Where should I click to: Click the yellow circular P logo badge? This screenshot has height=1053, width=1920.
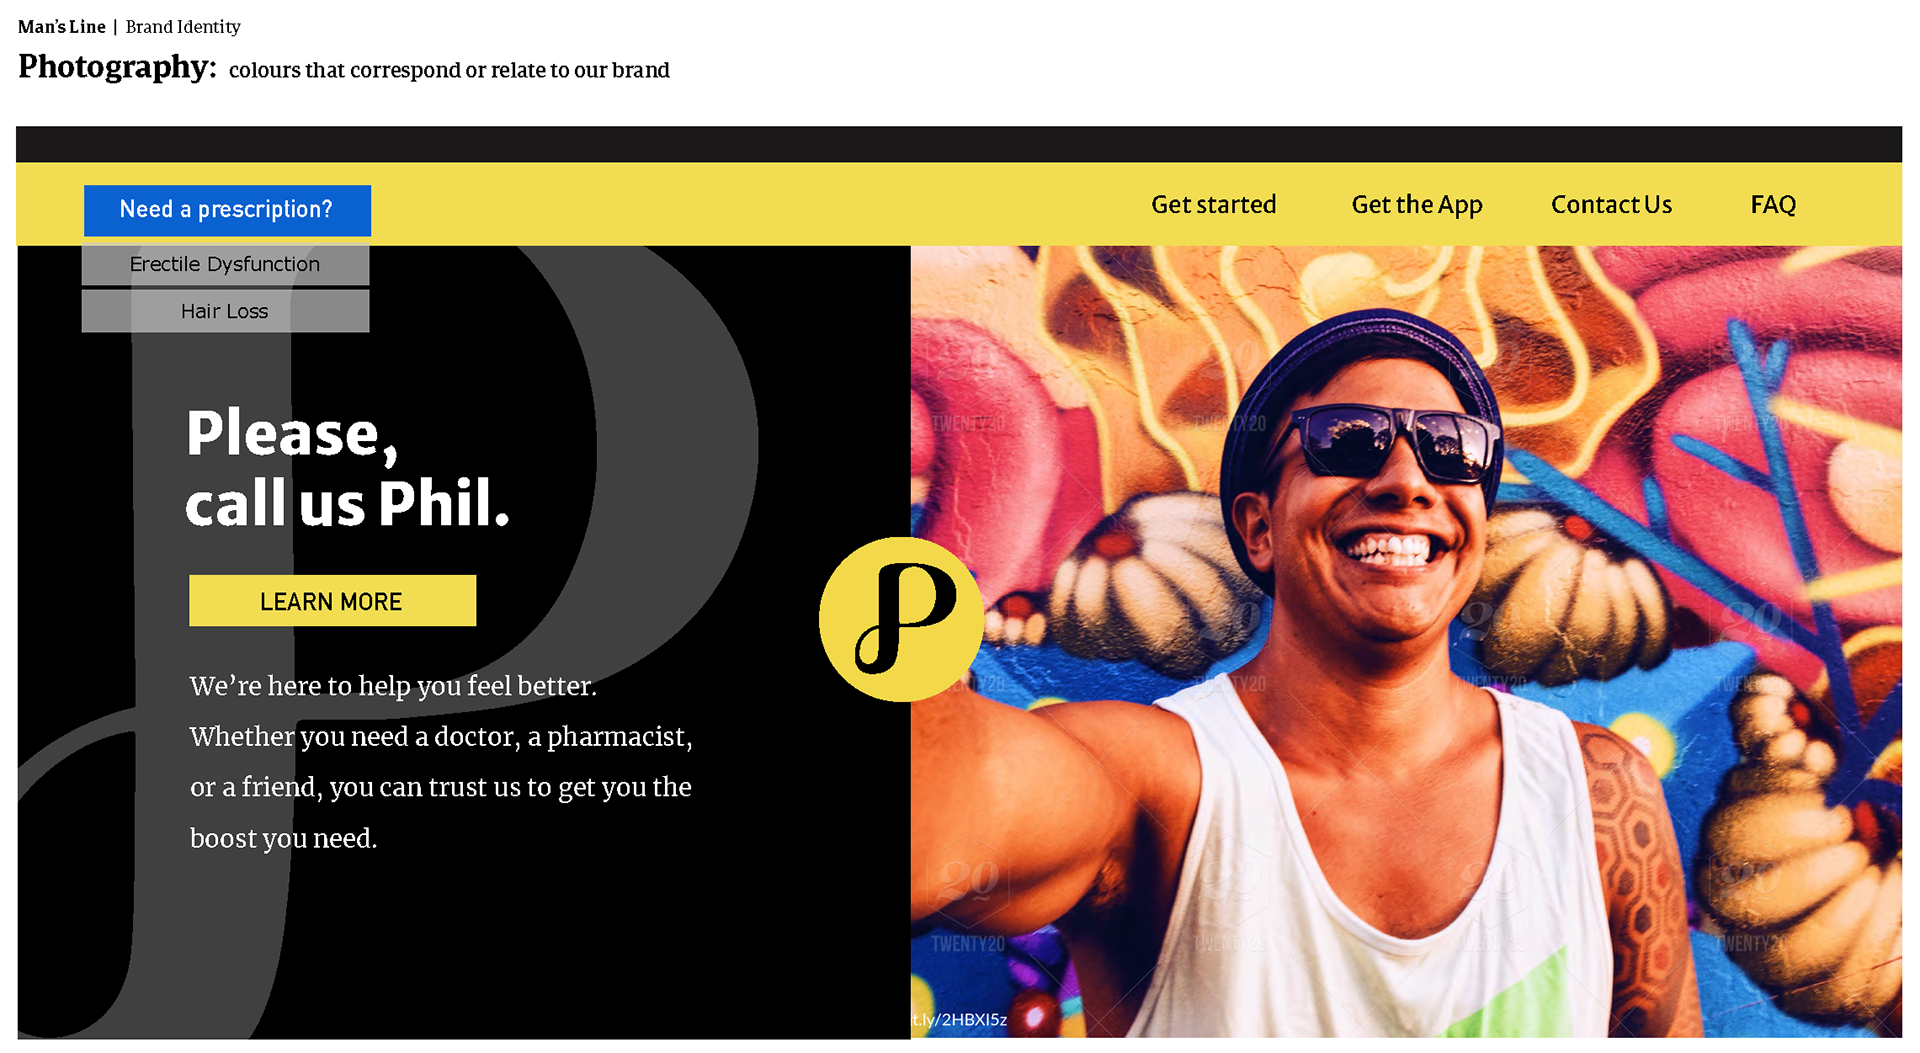coord(901,619)
